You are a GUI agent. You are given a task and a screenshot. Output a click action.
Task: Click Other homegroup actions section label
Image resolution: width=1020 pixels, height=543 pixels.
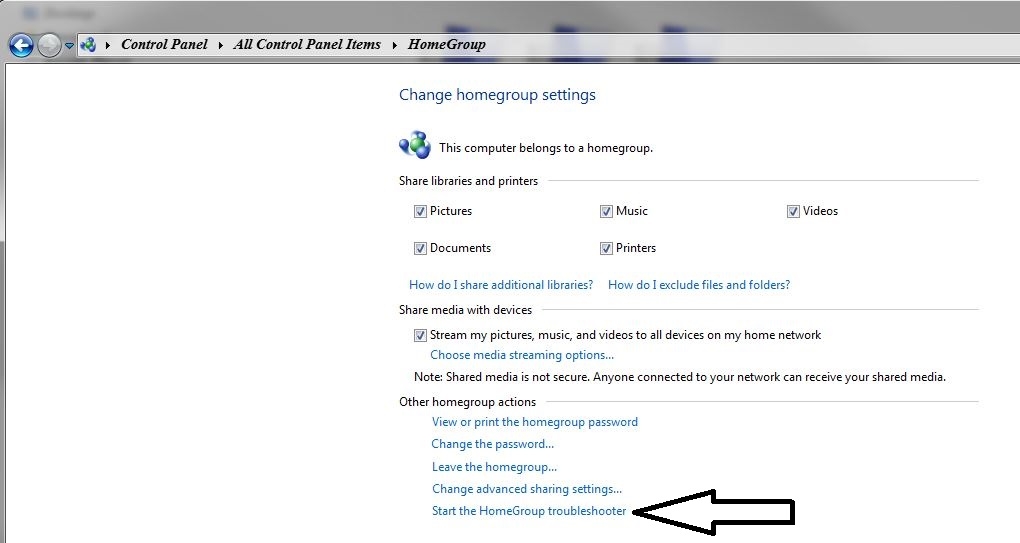[x=467, y=402]
